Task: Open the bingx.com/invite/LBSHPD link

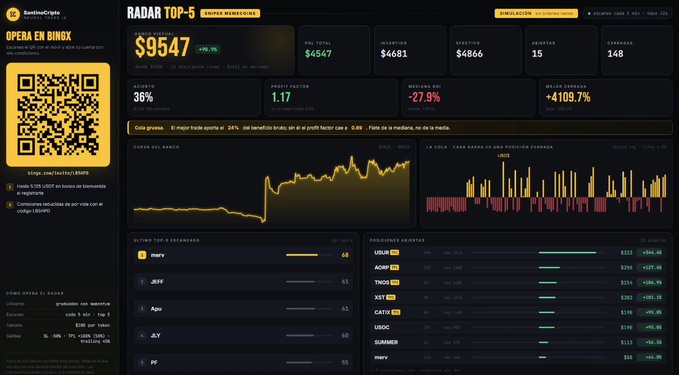Action: click(58, 173)
